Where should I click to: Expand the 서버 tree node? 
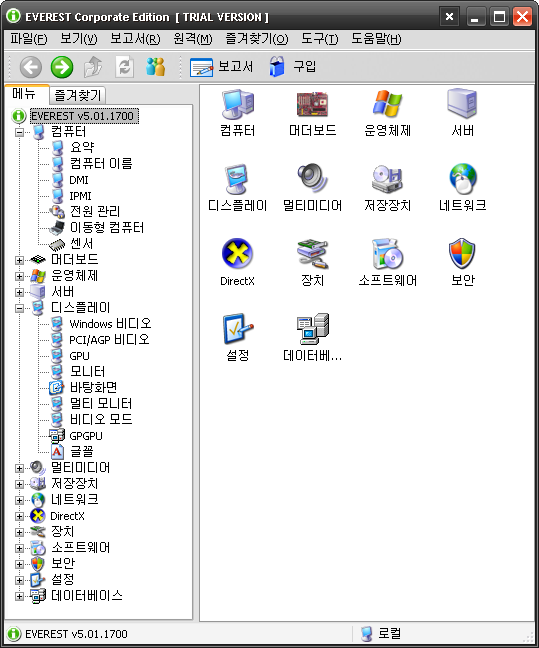(x=19, y=292)
